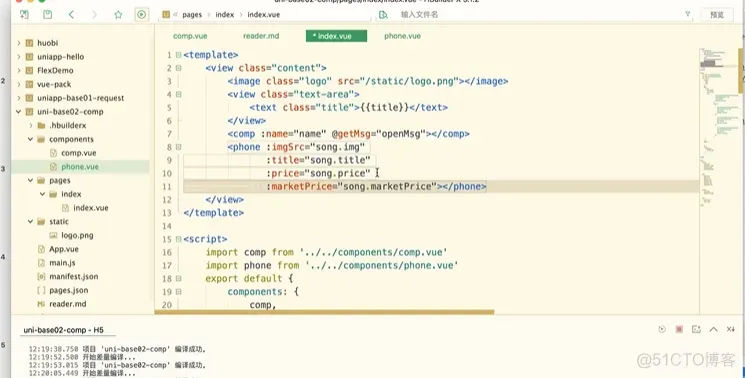Viewport: 745px width, 378px height.
Task: Go back with the left arrow icon
Action: coord(71,15)
